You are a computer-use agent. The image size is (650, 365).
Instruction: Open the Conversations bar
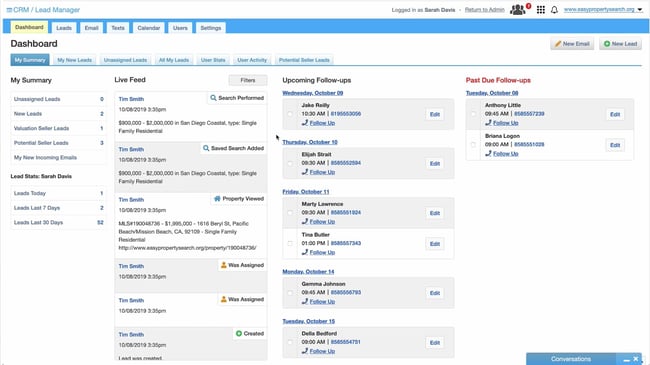pos(571,359)
